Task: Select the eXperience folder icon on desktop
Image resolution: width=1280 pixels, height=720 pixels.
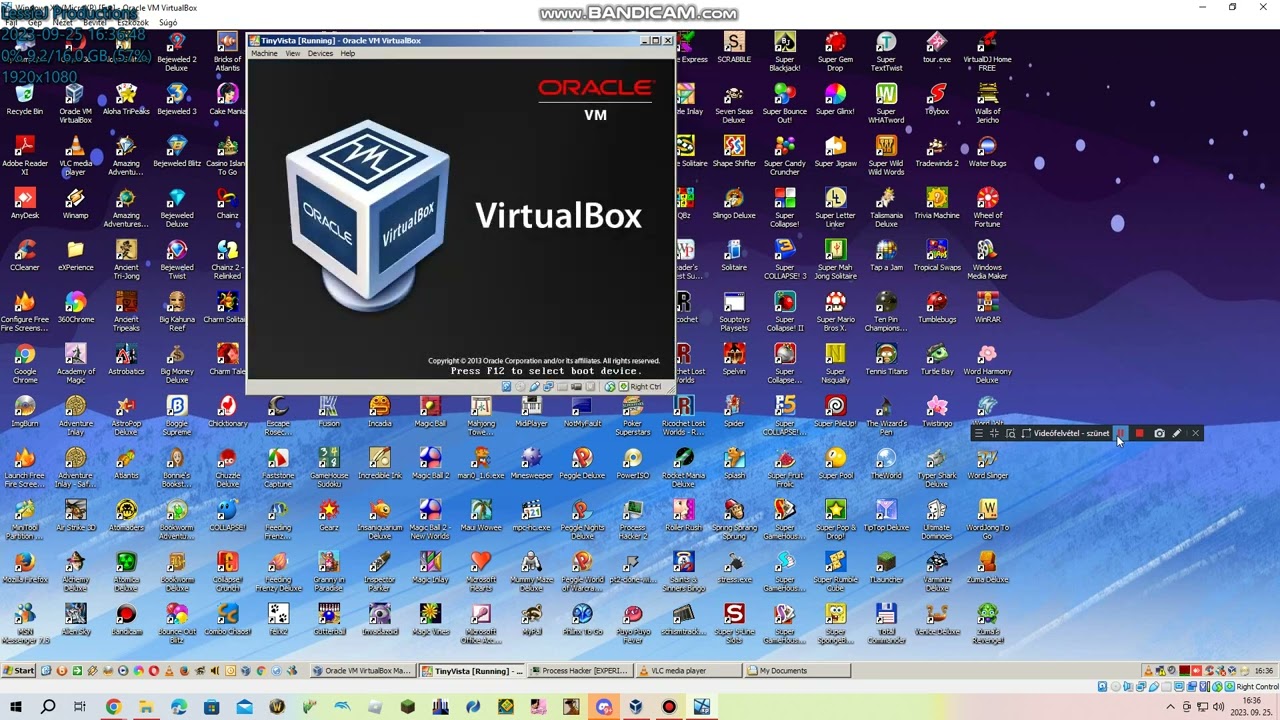Action: point(75,255)
